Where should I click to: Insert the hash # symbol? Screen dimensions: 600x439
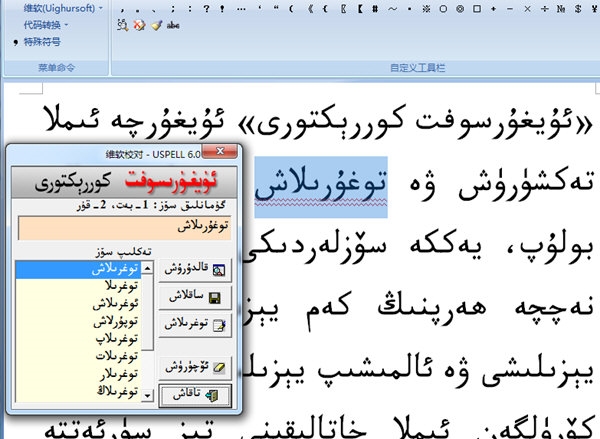[x=375, y=9]
